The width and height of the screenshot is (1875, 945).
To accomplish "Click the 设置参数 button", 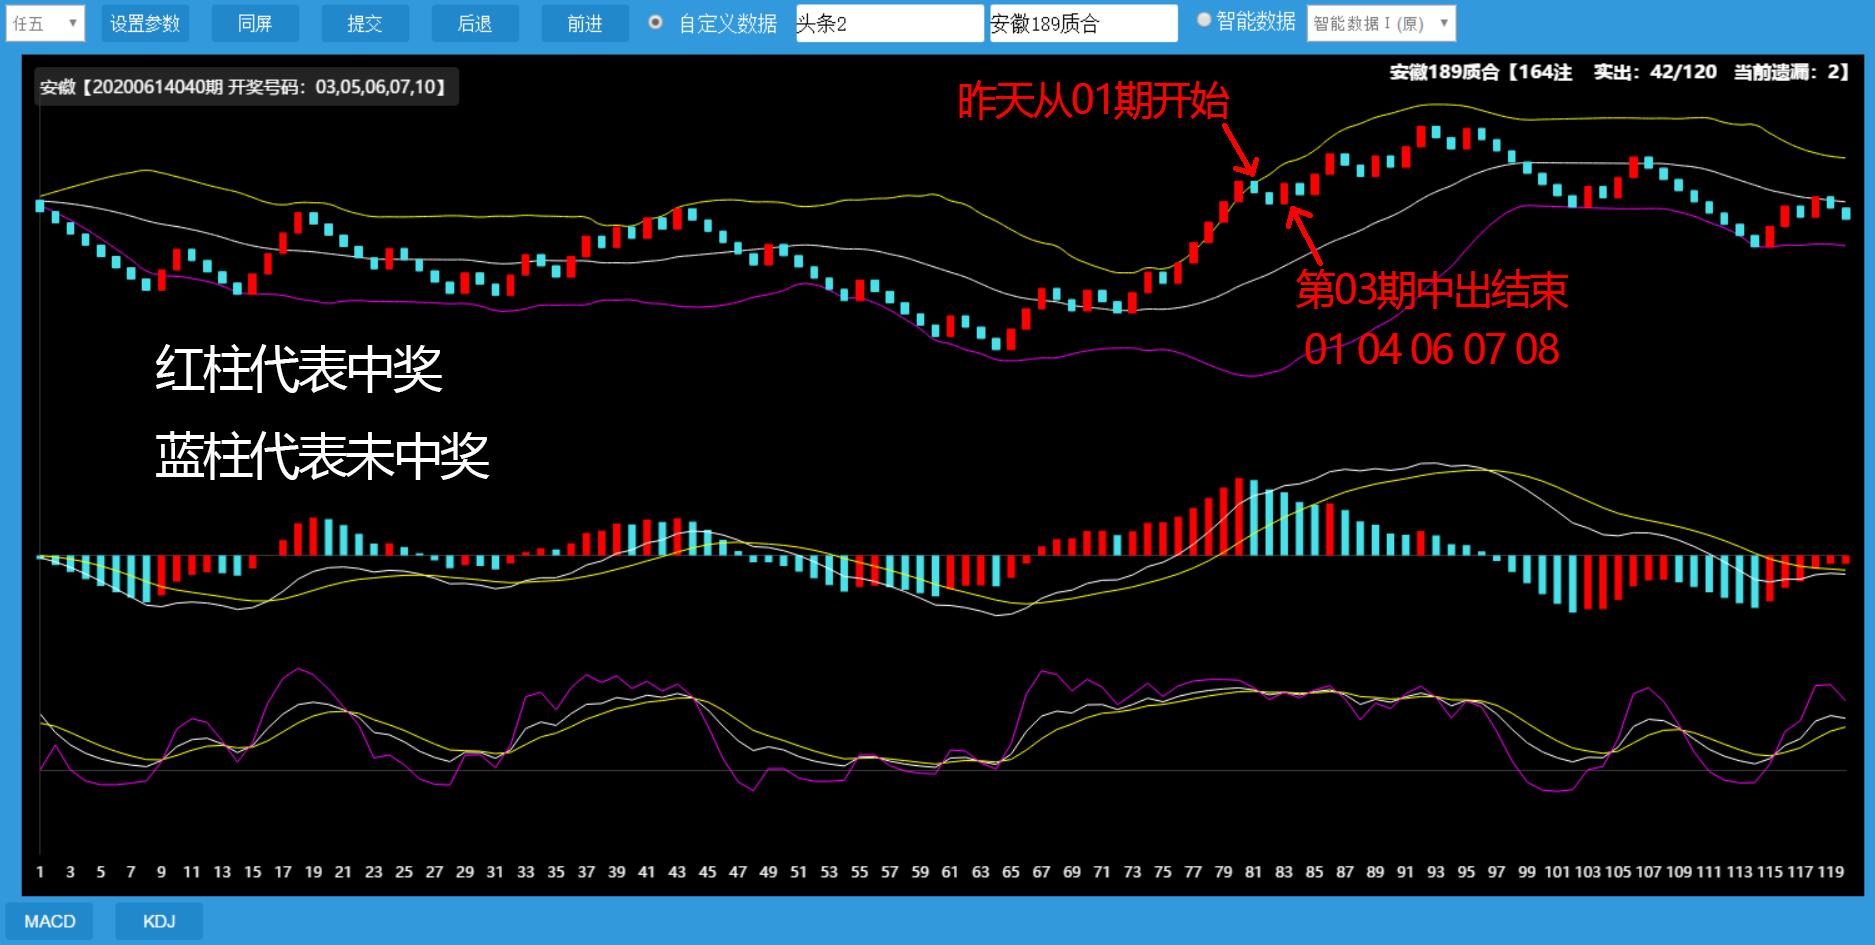I will pyautogui.click(x=145, y=24).
